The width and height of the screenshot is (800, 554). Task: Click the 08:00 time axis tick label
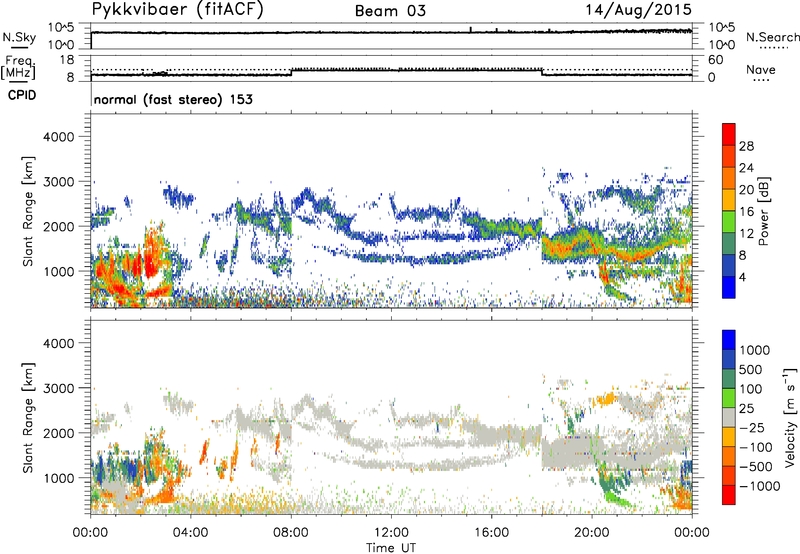tap(291, 533)
